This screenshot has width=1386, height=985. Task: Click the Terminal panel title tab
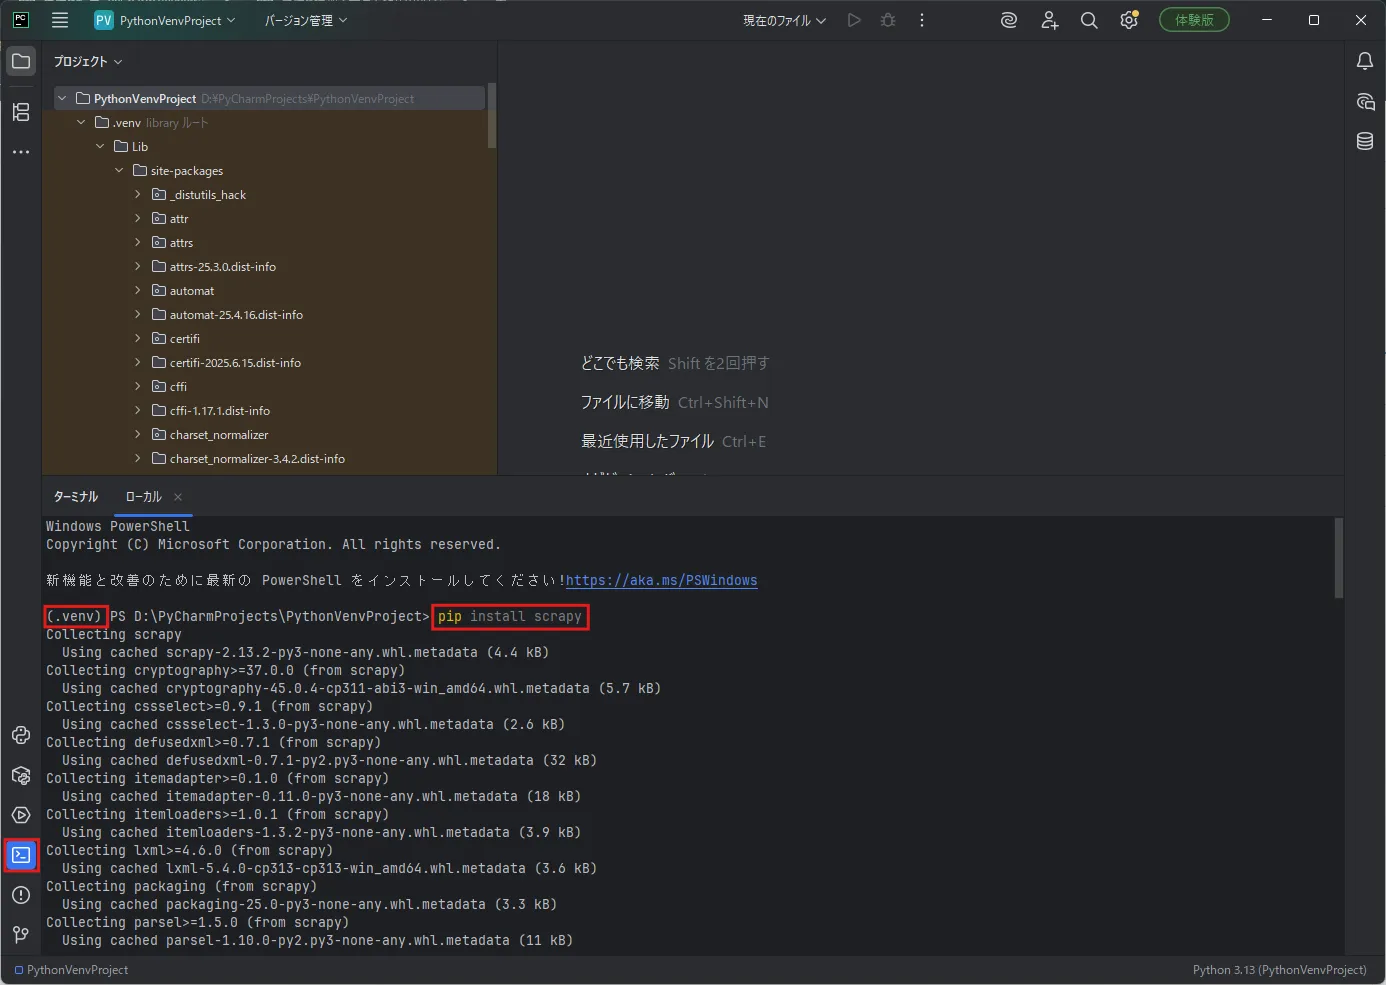76,497
